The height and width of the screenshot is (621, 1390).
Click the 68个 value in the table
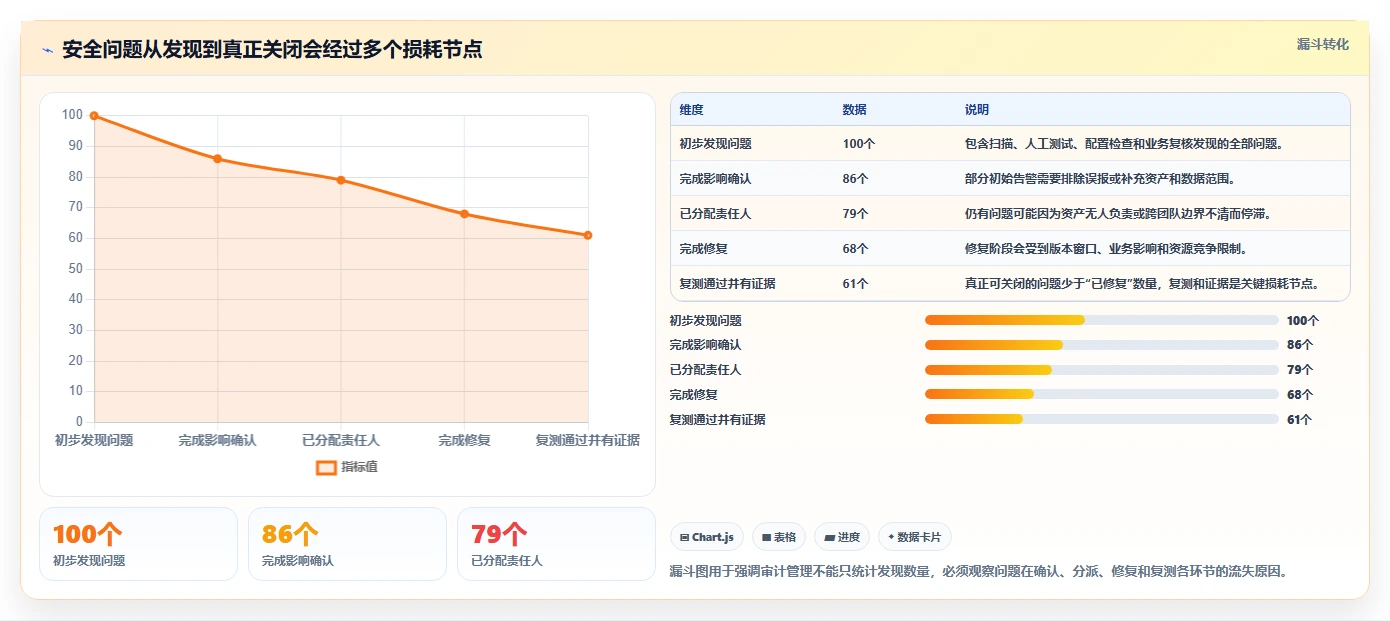point(856,249)
